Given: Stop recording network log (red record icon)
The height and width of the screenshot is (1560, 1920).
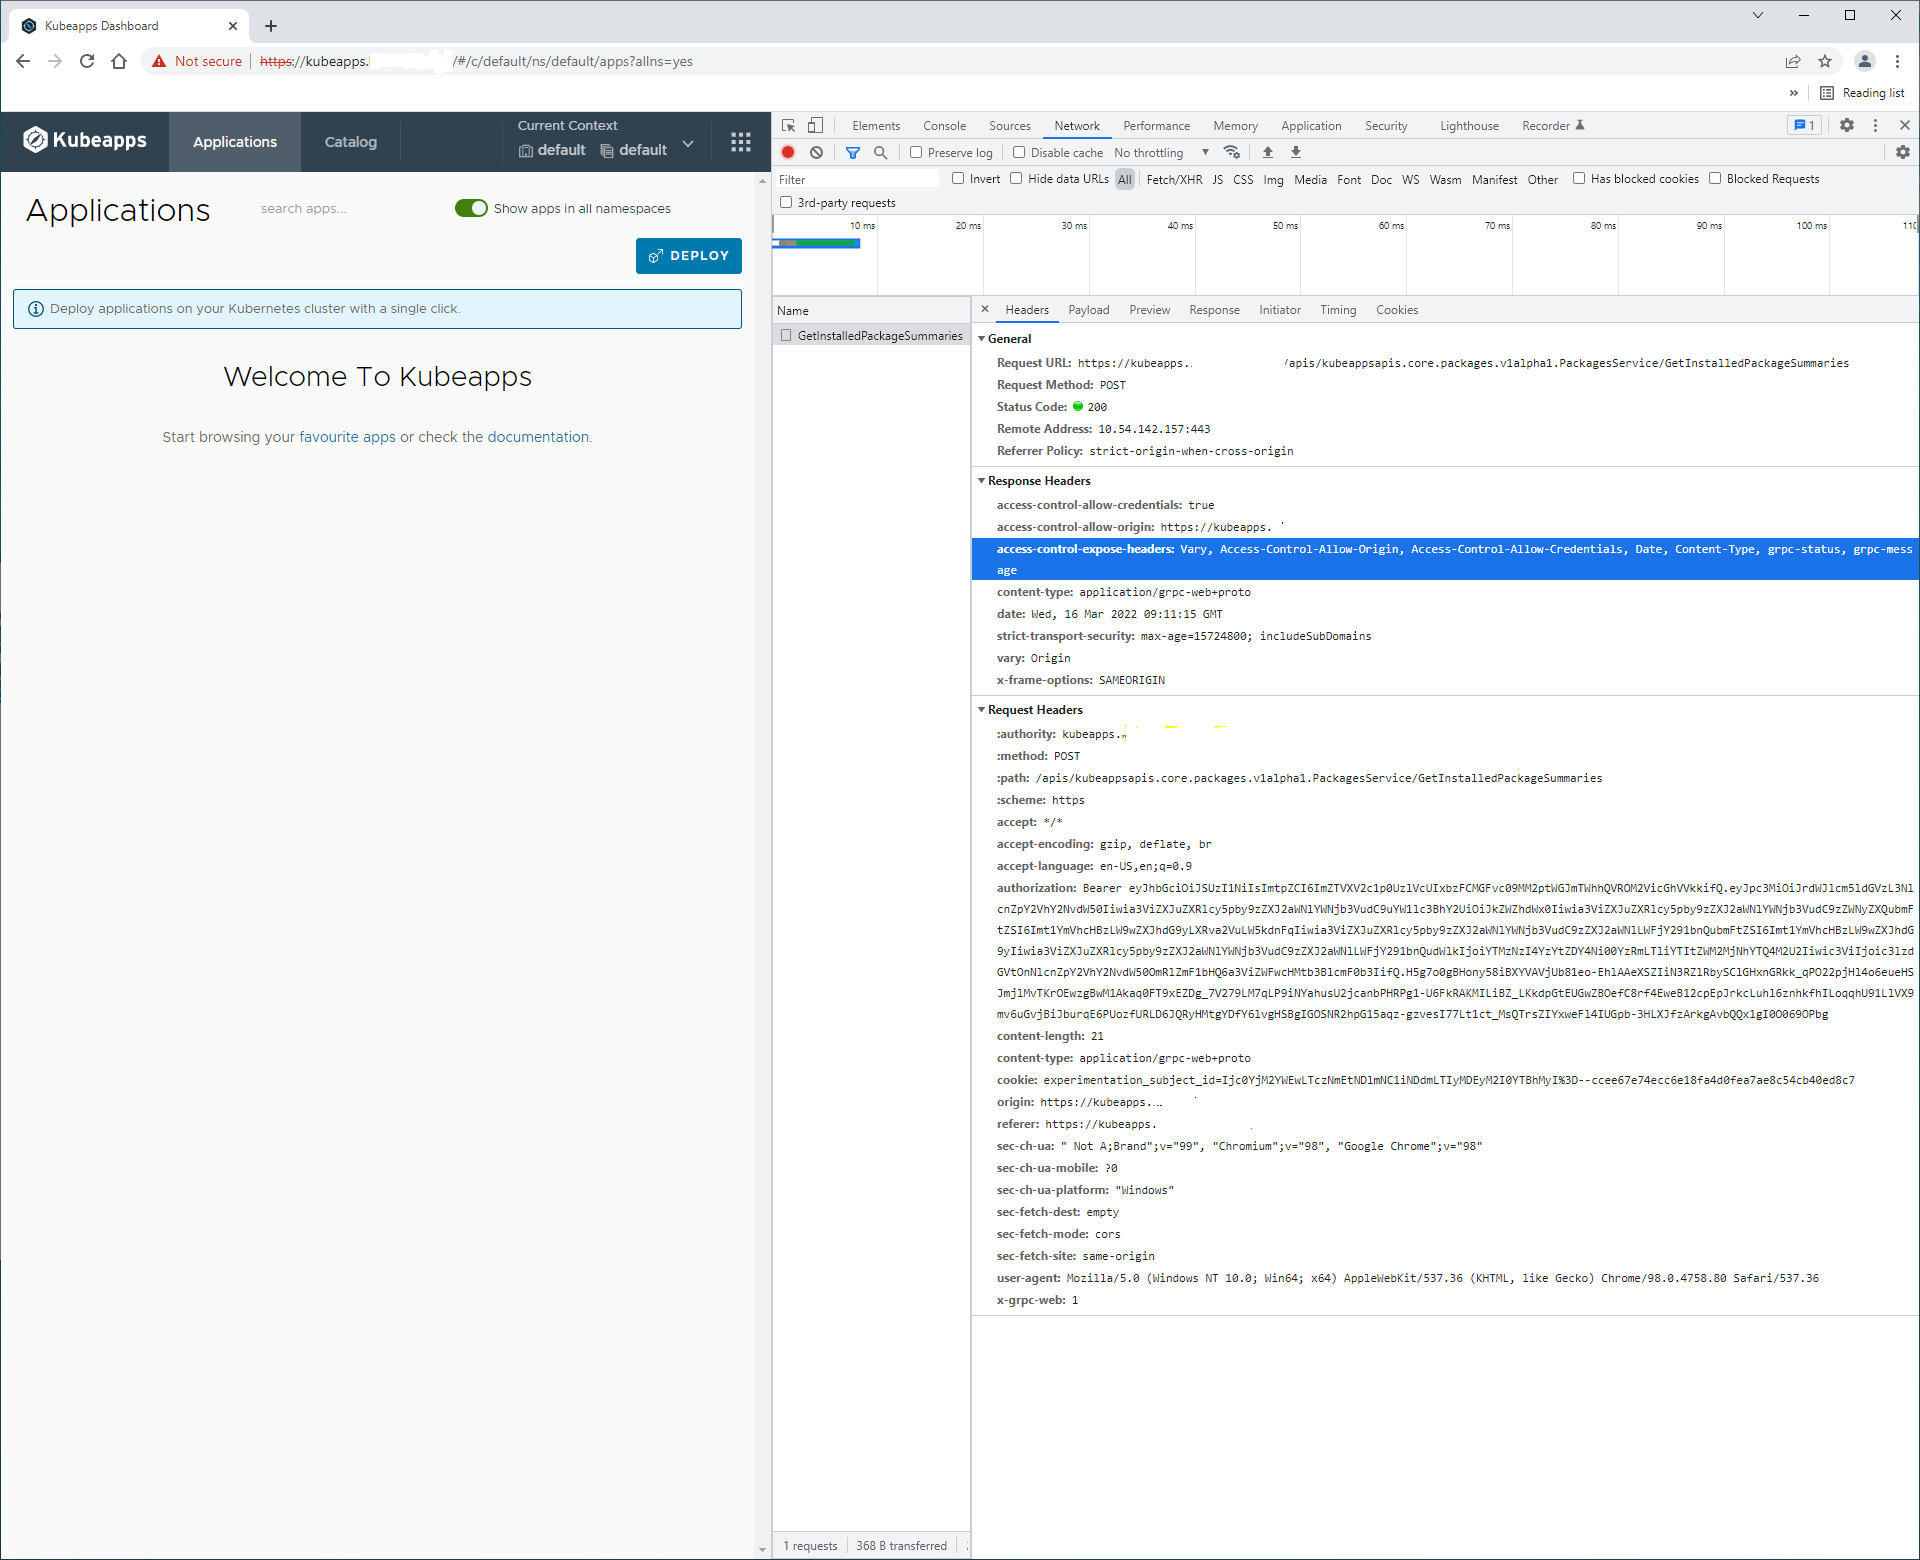Looking at the screenshot, I should [x=788, y=152].
